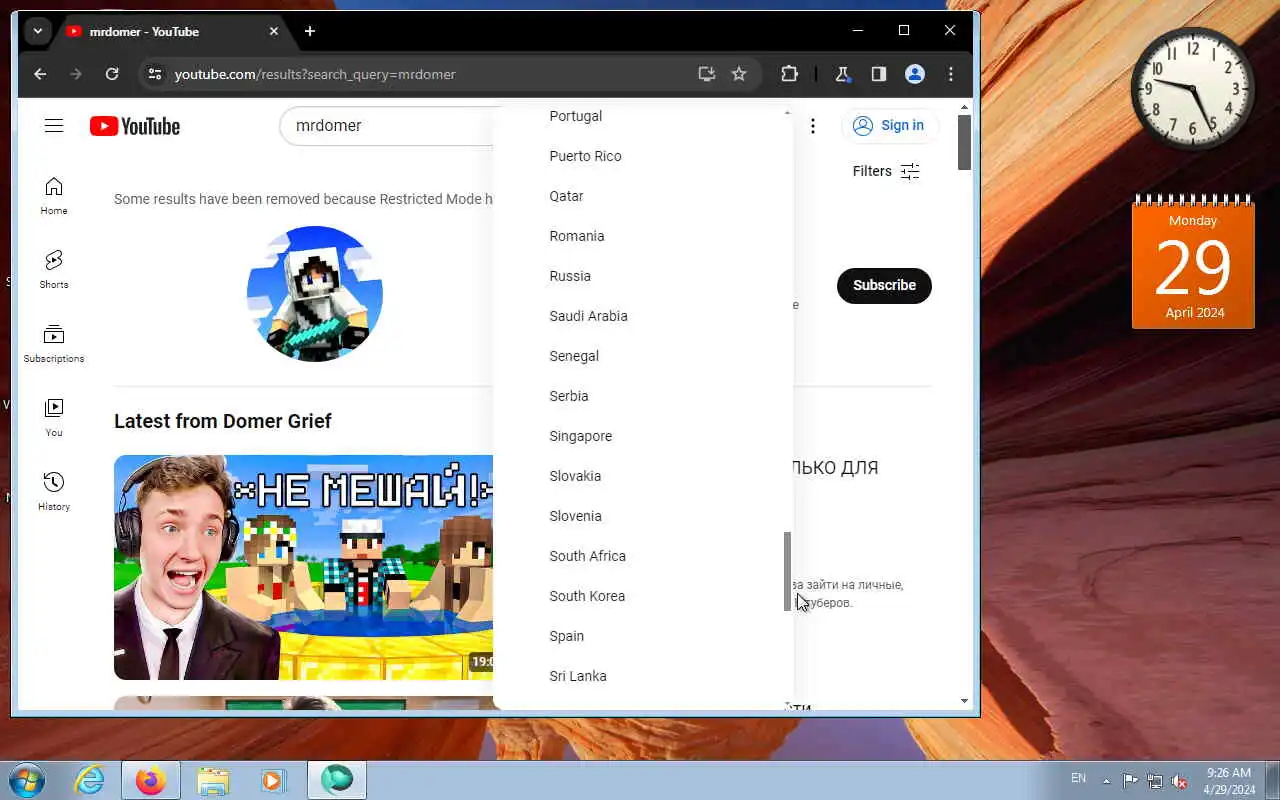Go back in Chrome
1280x800 pixels.
point(40,74)
